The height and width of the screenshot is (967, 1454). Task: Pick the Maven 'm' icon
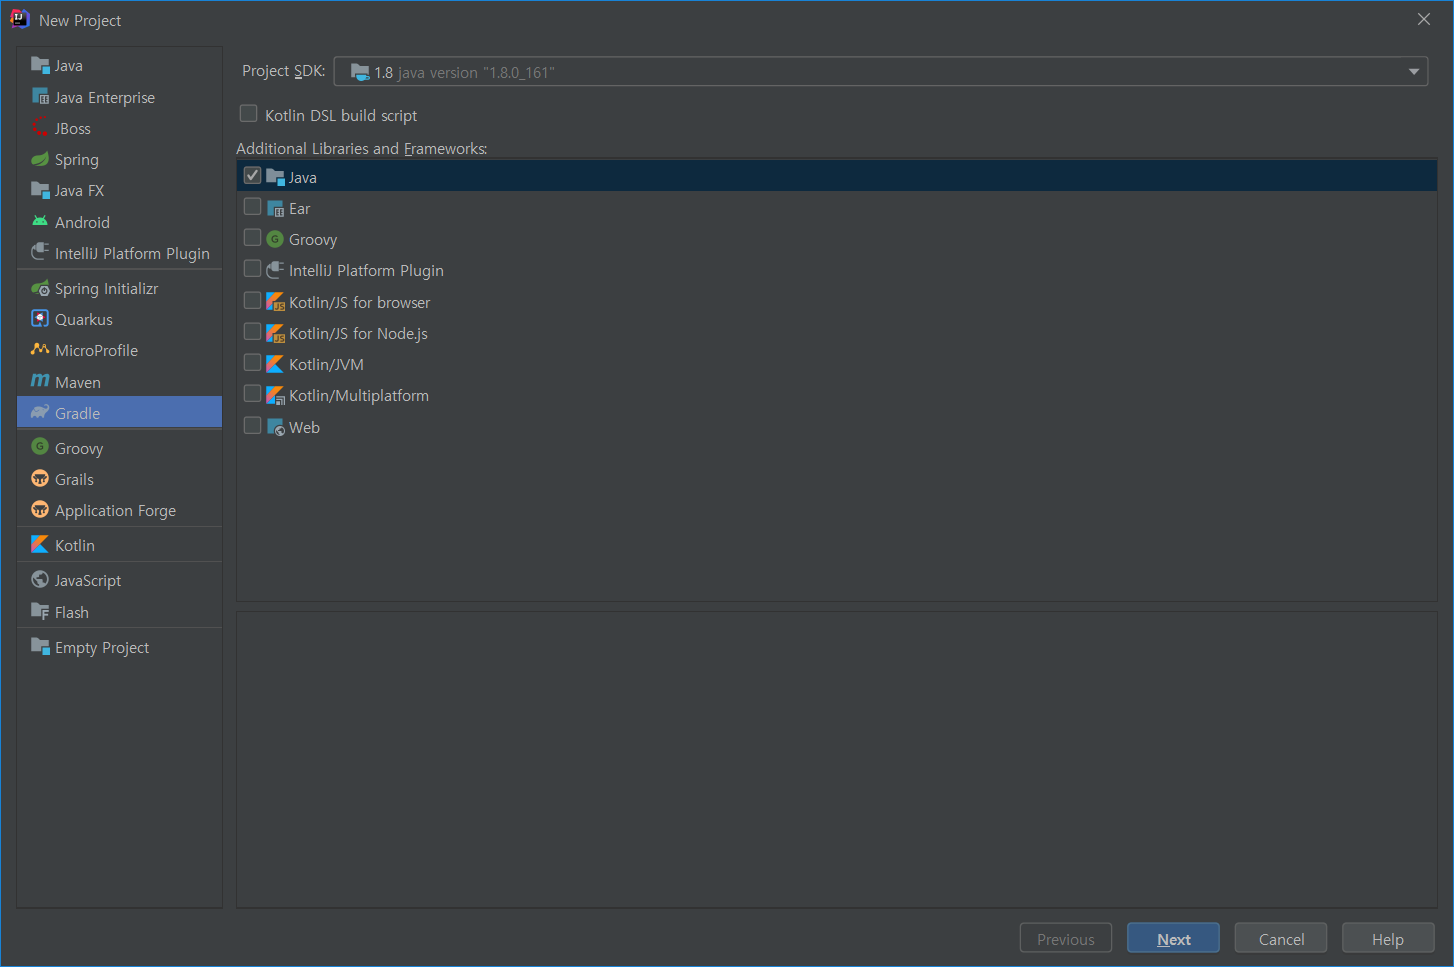click(x=40, y=381)
